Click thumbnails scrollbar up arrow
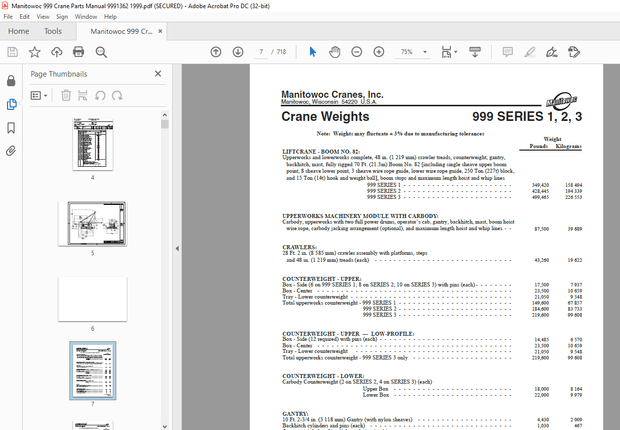620x430 pixels. [x=165, y=115]
